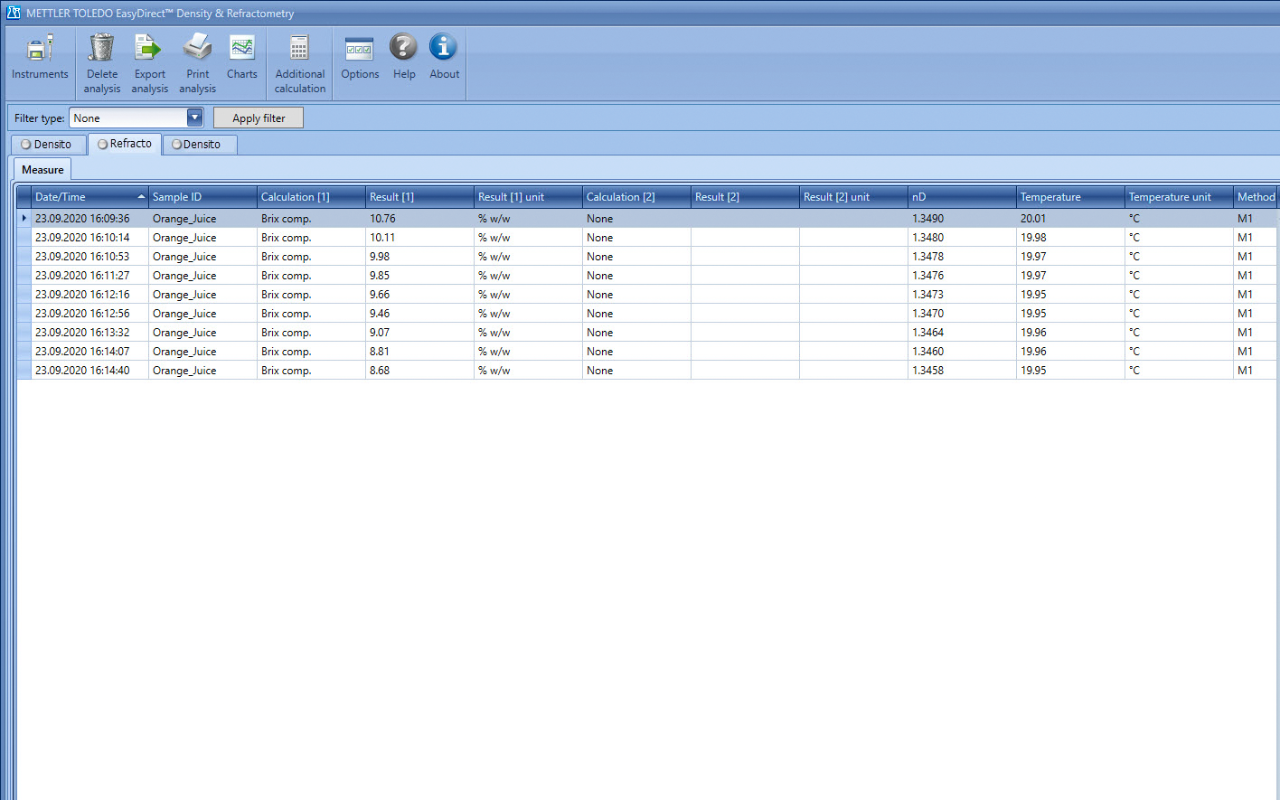
Task: Click the Result value 9.46
Action: 380,313
